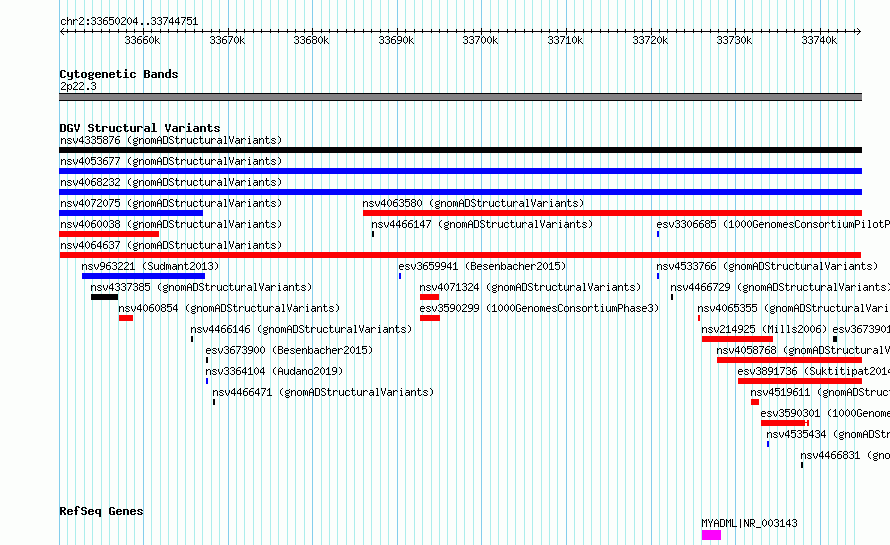Open the esv3891736 Suktitipat variant label
Viewport: 890px width, 545px height.
813,371
